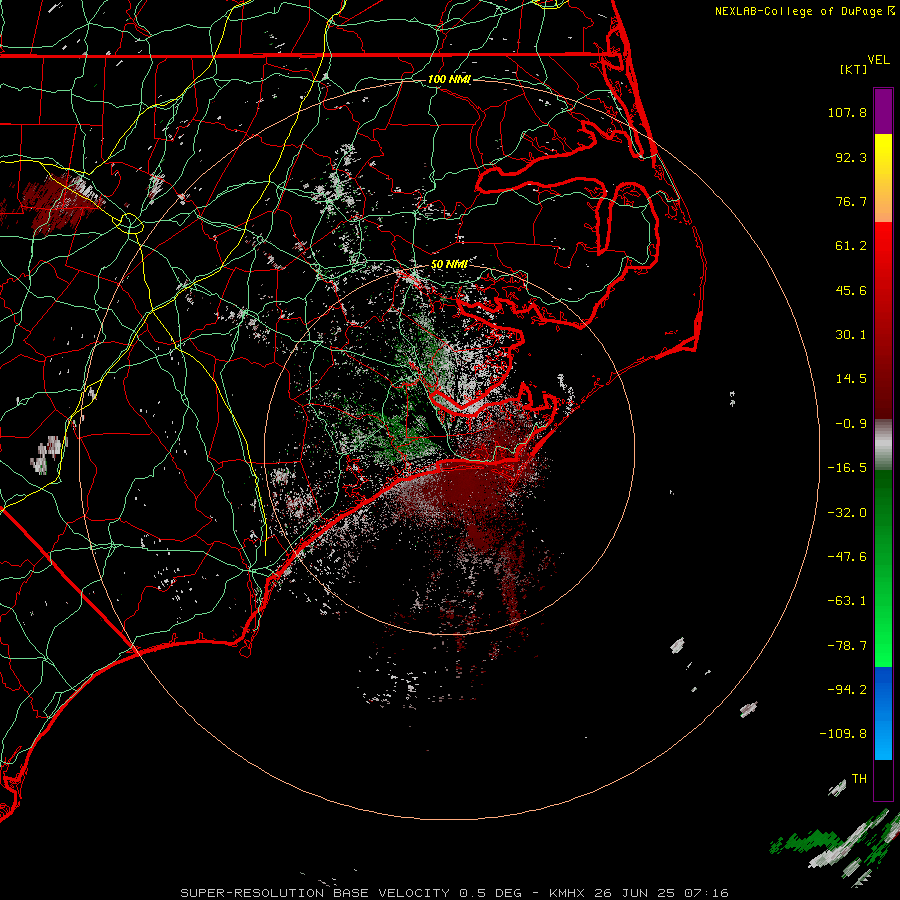Click the TH legend label
Image resolution: width=900 pixels, height=900 pixels.
[x=859, y=779]
